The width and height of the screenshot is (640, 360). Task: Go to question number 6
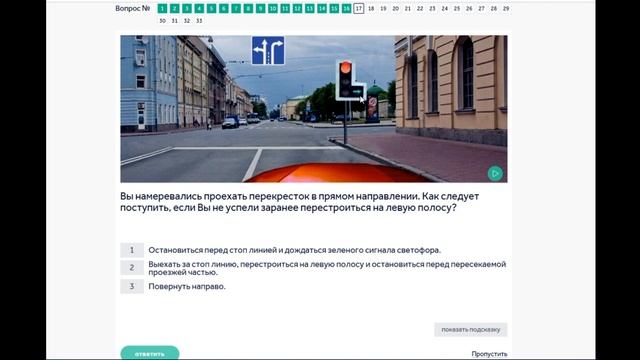(224, 9)
